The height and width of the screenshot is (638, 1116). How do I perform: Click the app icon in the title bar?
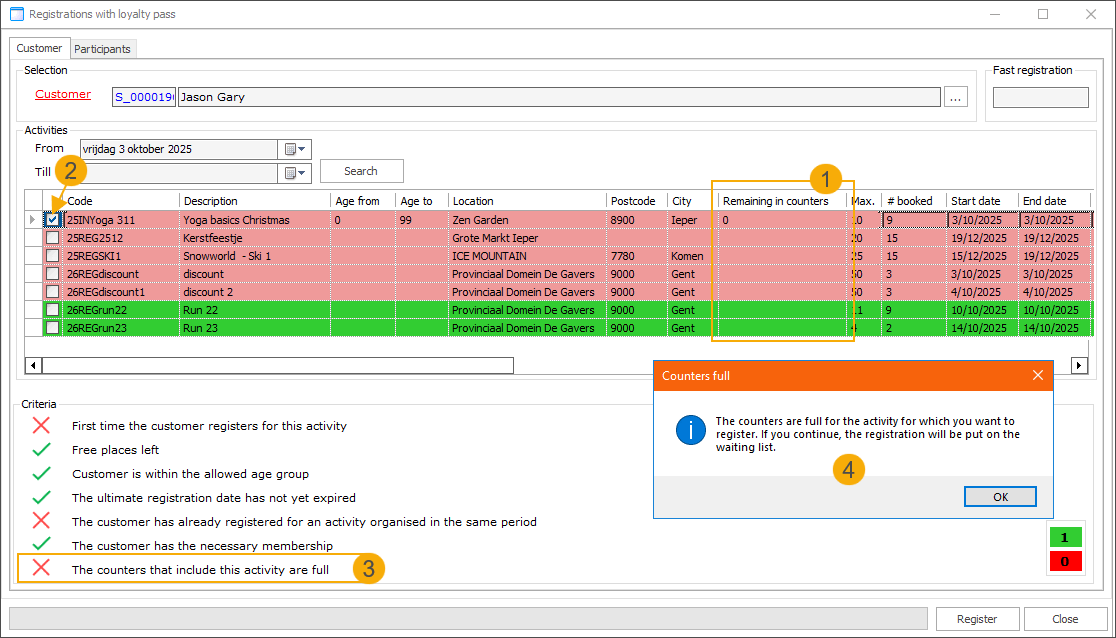point(16,15)
